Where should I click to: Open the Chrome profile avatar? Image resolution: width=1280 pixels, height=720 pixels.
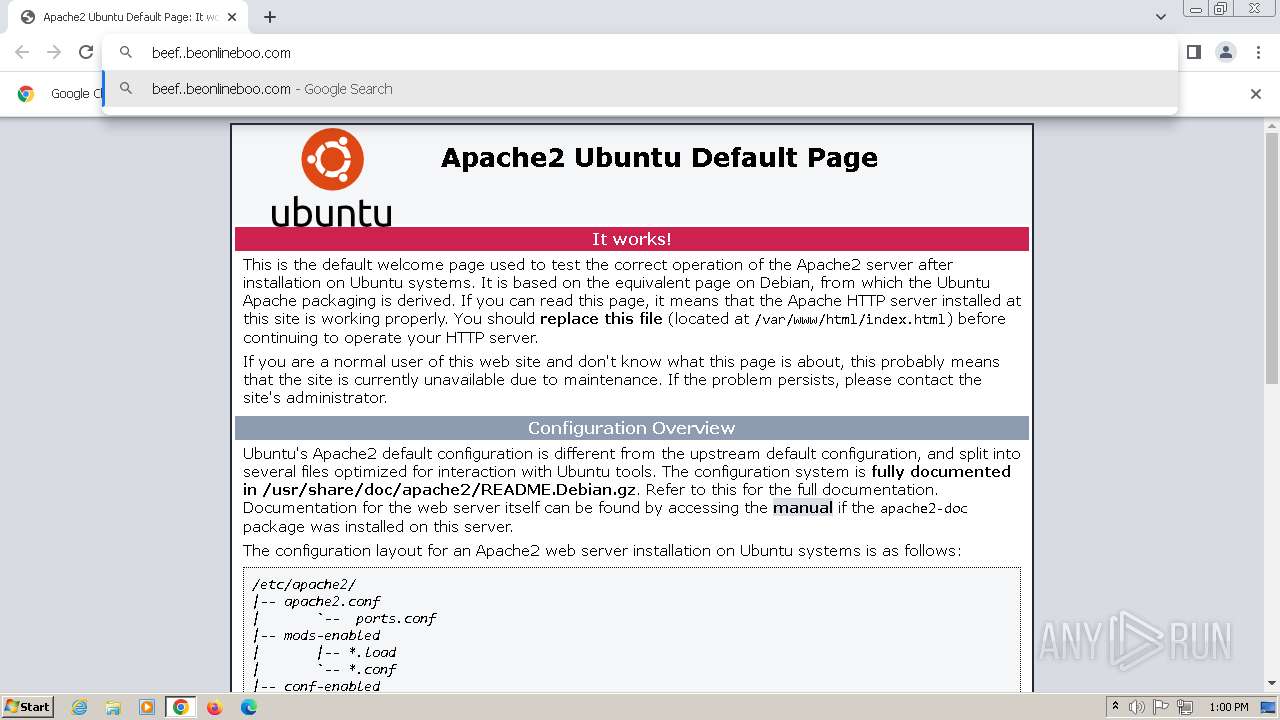point(1226,52)
